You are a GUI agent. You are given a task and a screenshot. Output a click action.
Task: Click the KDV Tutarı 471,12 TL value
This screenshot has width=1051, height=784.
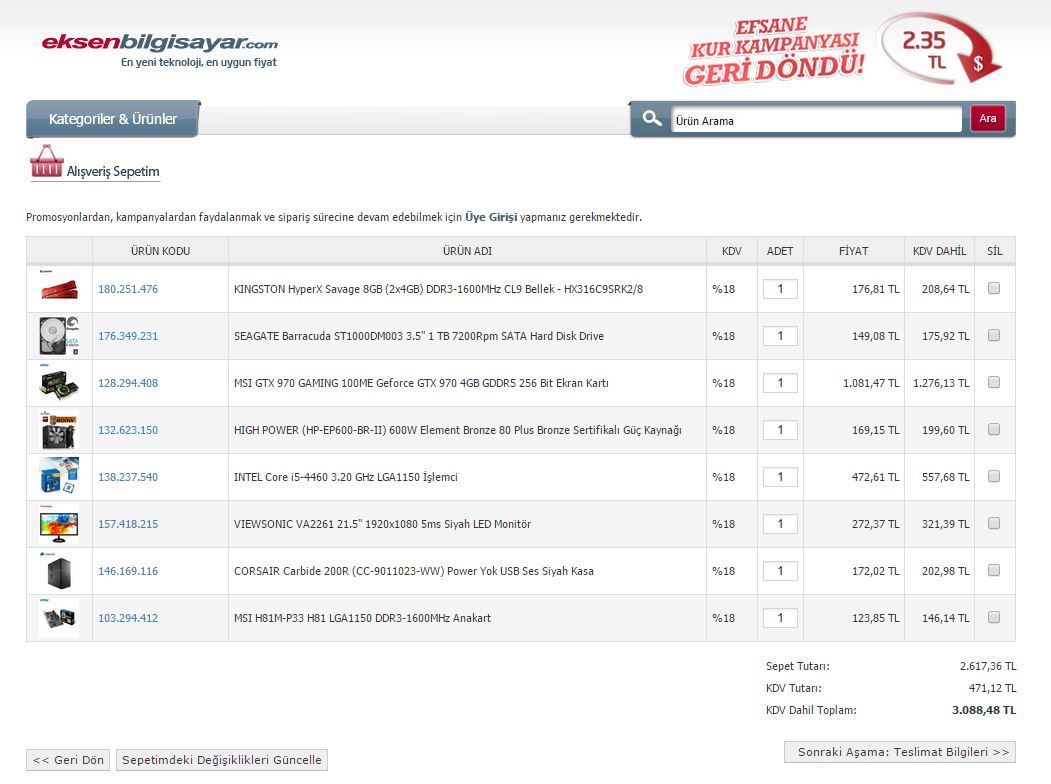[x=993, y=688]
